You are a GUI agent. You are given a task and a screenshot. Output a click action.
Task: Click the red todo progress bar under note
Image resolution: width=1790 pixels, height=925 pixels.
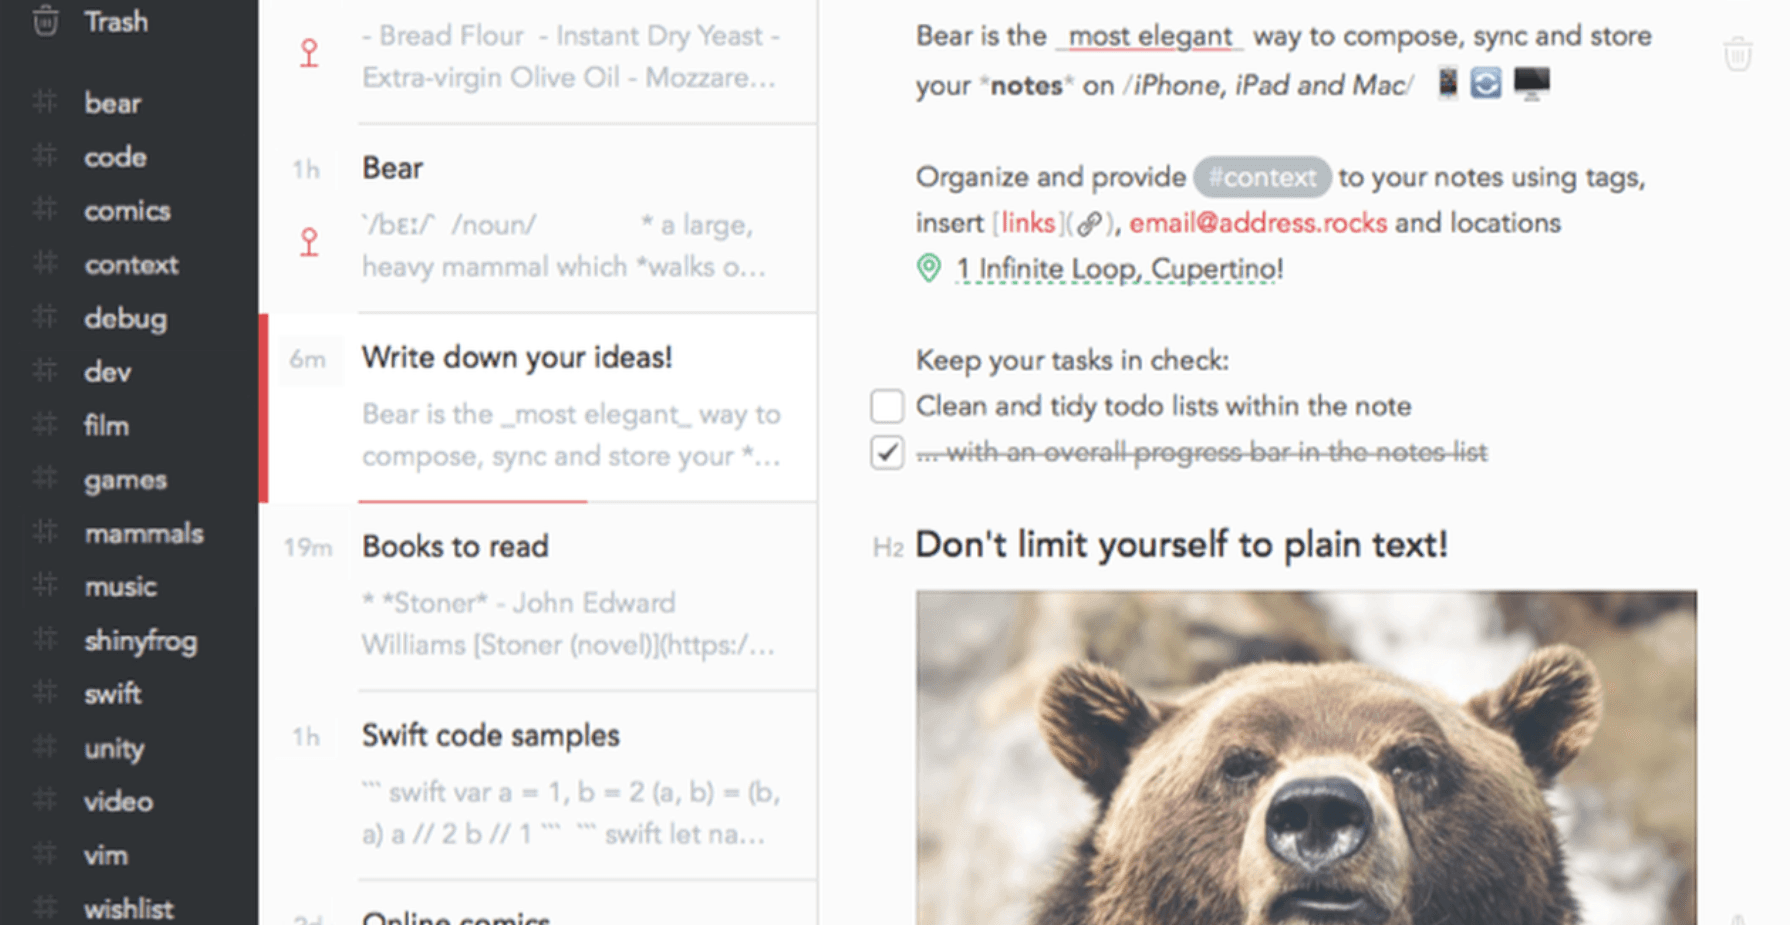[472, 500]
